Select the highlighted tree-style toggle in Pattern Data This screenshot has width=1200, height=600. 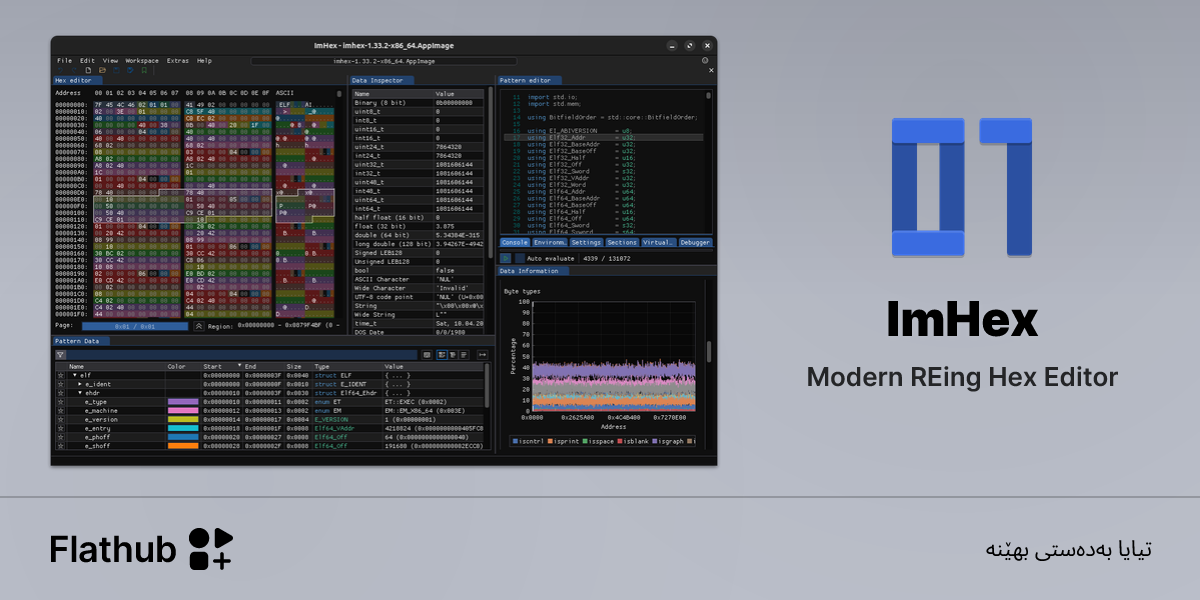pos(442,354)
